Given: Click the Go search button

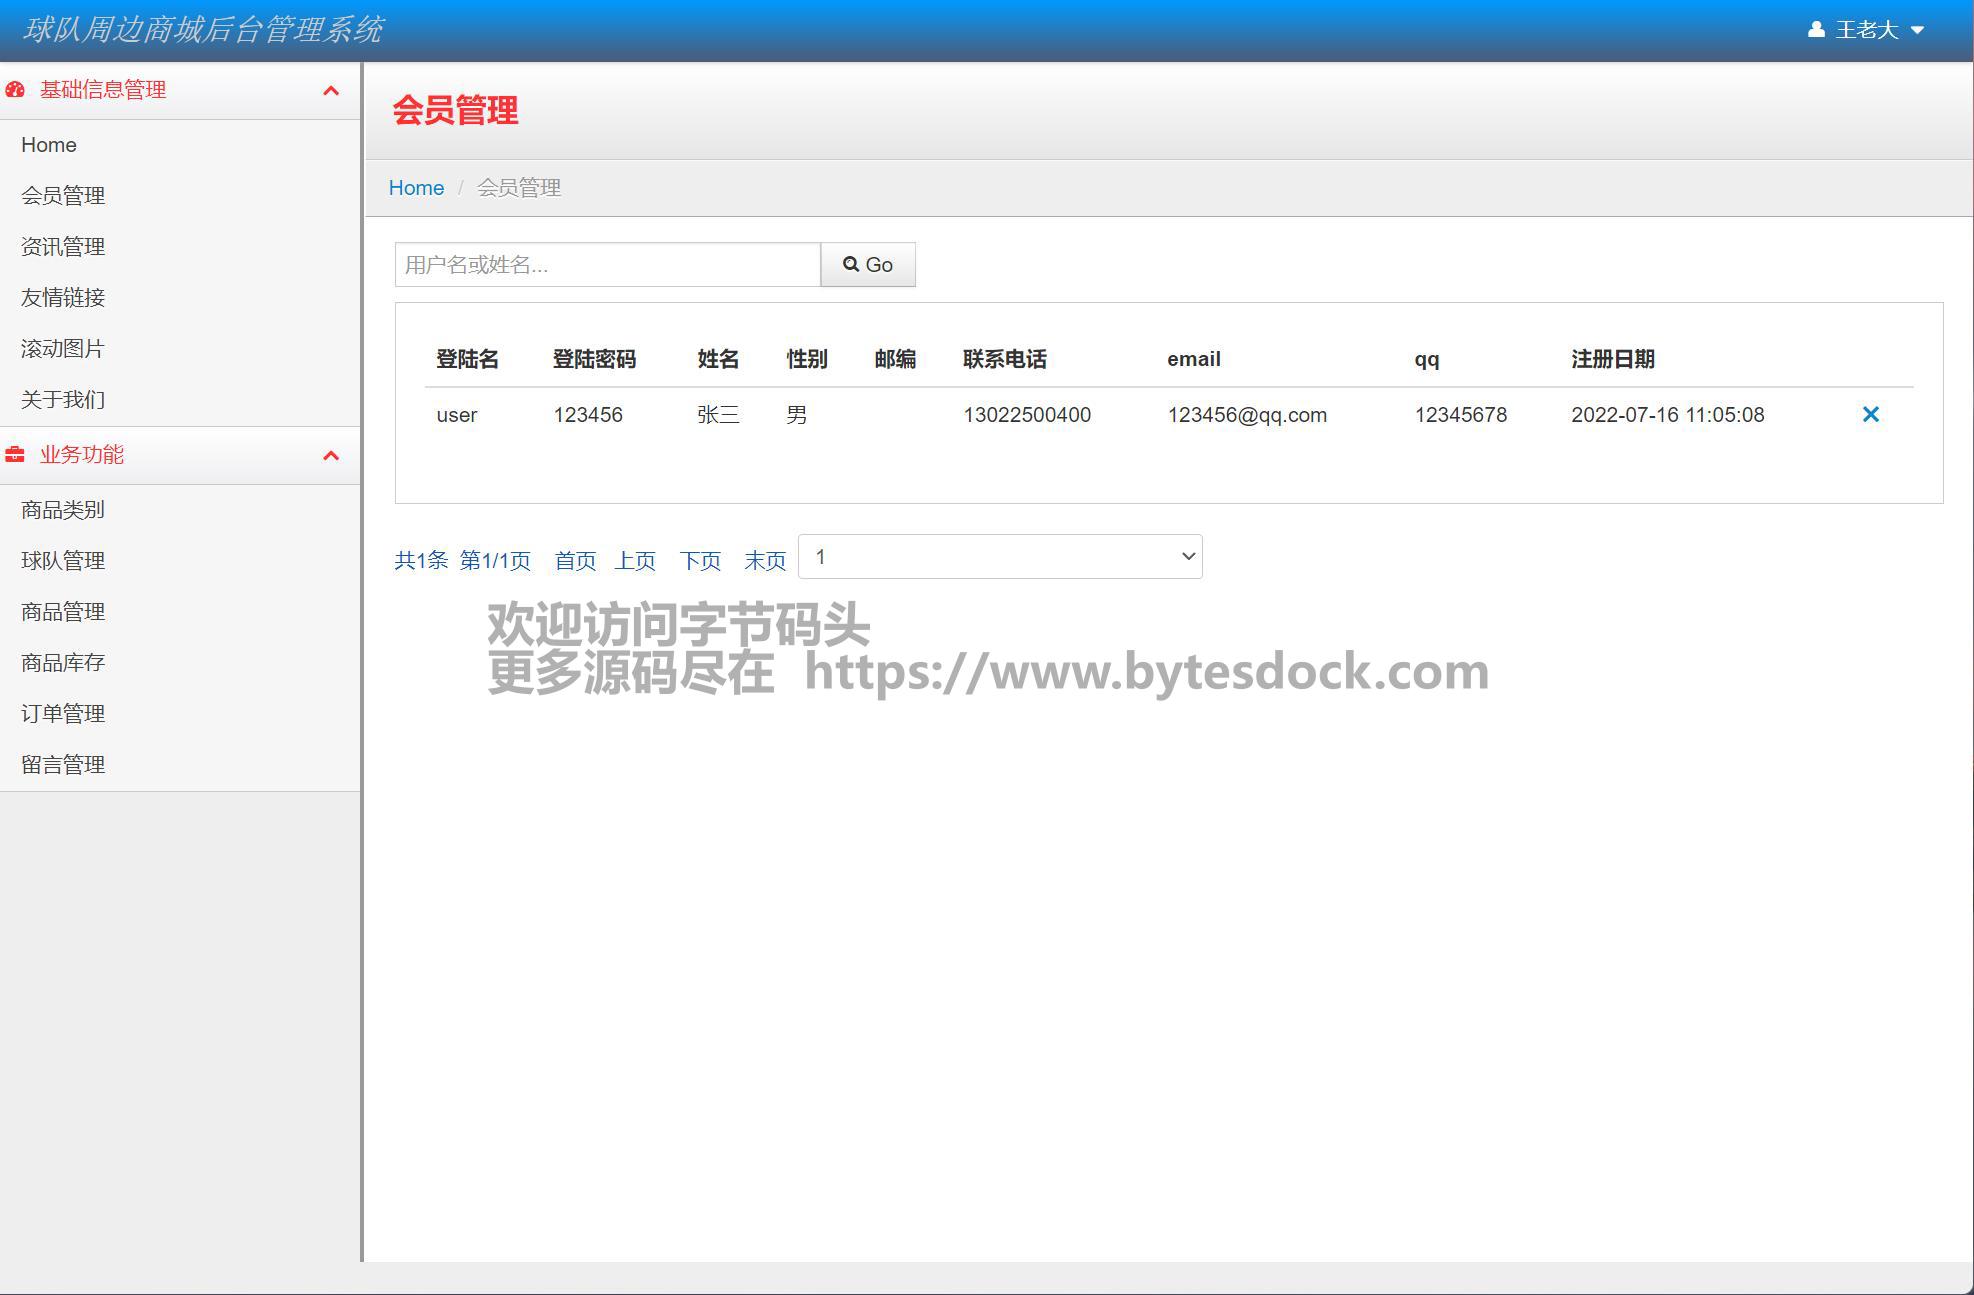Looking at the screenshot, I should pos(867,265).
